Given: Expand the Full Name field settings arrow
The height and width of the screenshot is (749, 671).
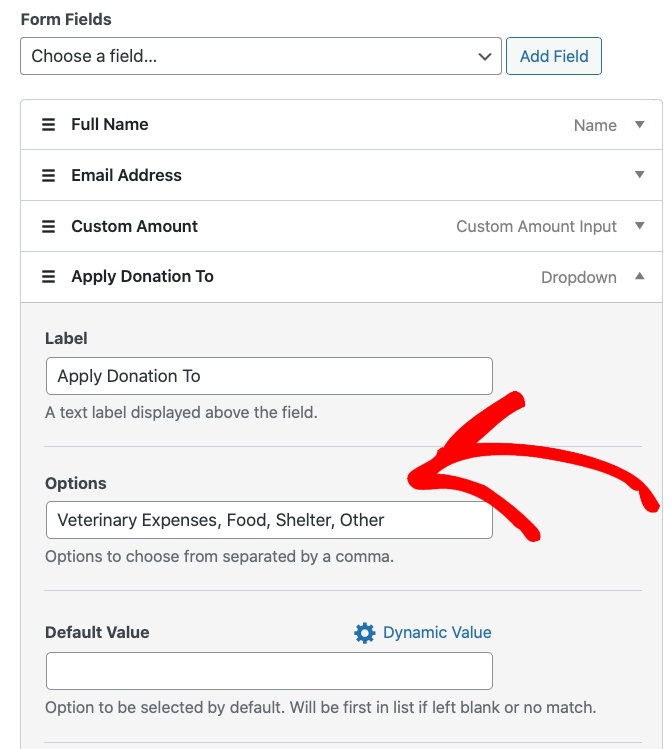Looking at the screenshot, I should click(x=640, y=125).
